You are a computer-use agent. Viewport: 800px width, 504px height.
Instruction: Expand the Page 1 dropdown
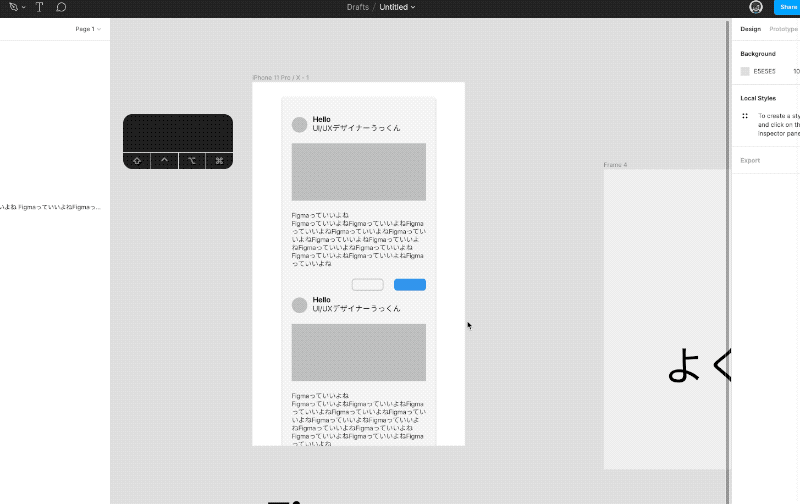click(88, 29)
